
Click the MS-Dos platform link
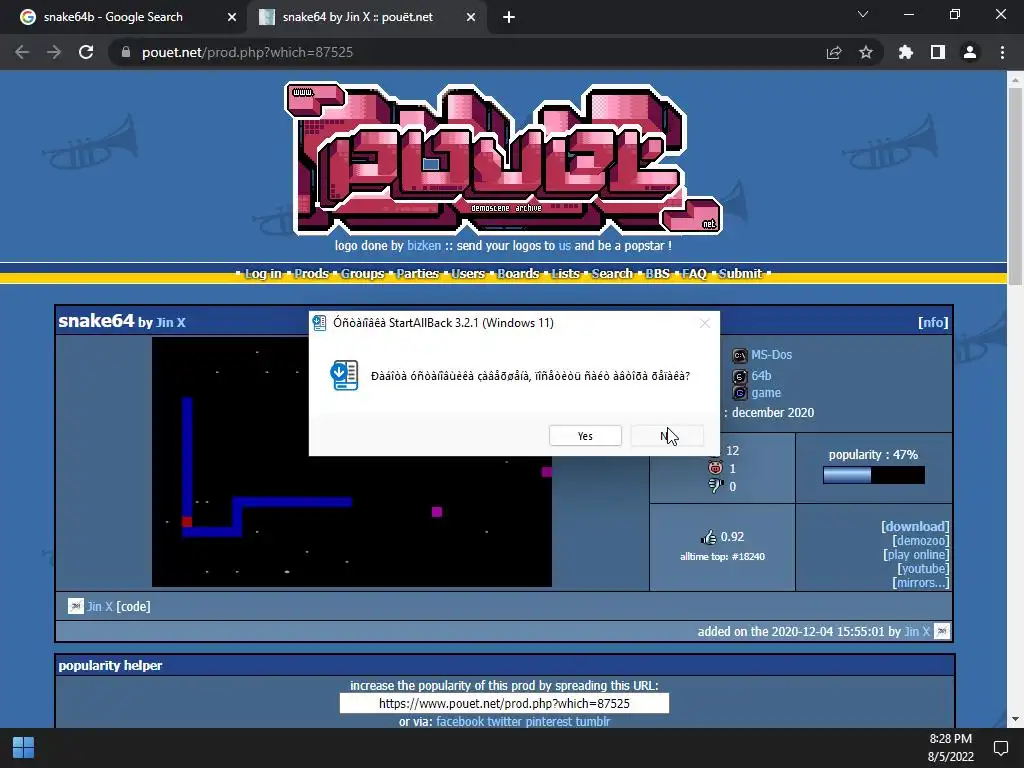tap(771, 355)
